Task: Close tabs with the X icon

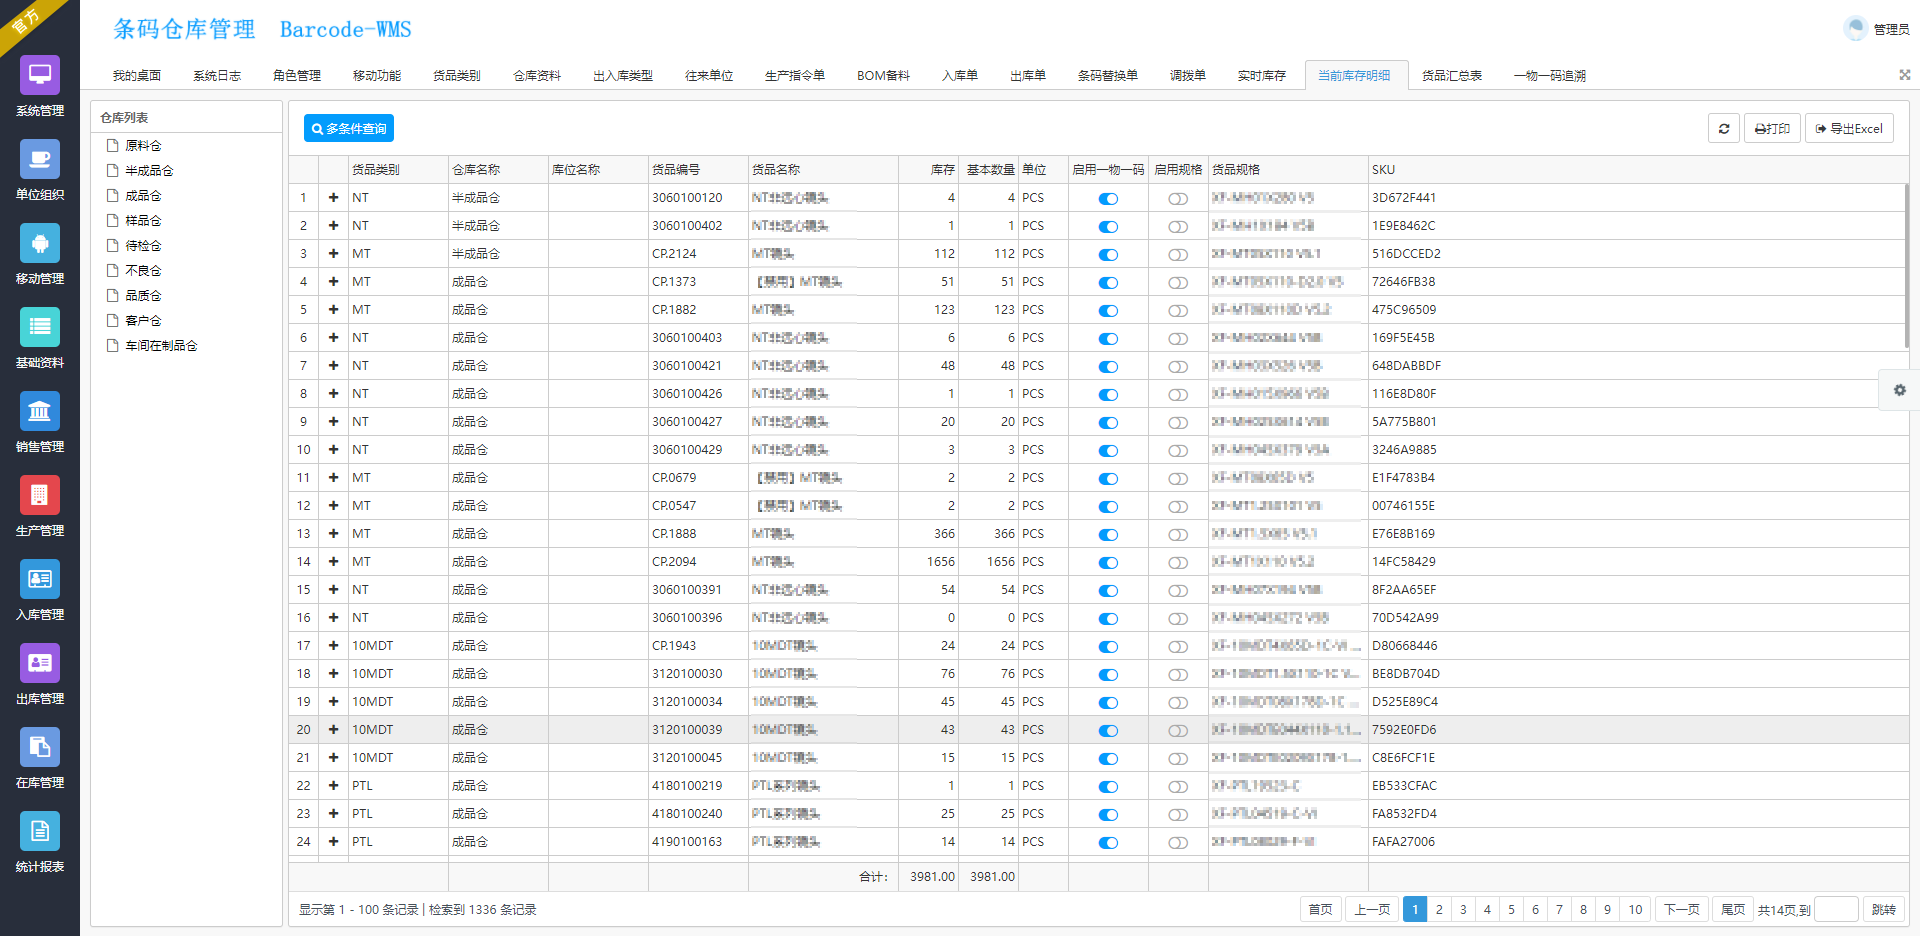Action: (1905, 75)
